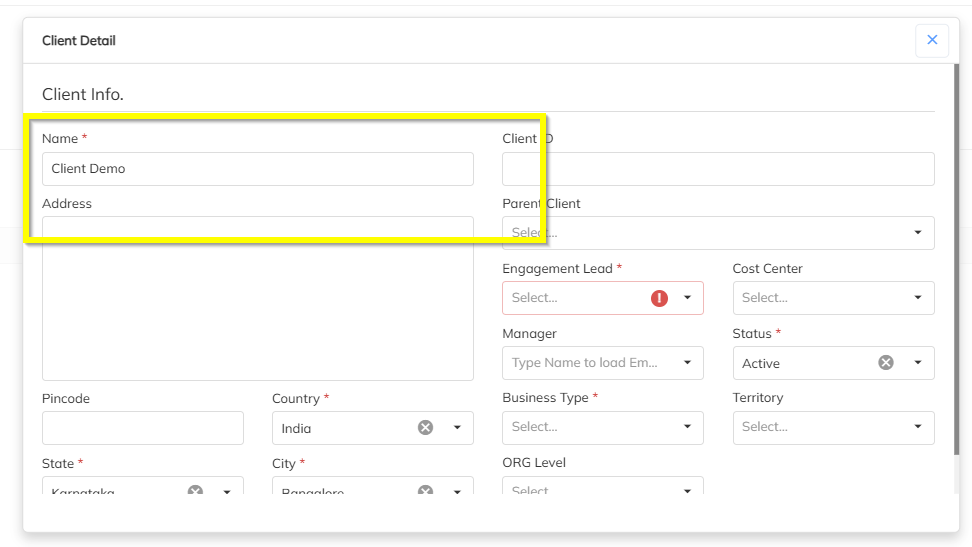Open the Country dropdown arrow
This screenshot has height=547, width=972.
tap(457, 428)
